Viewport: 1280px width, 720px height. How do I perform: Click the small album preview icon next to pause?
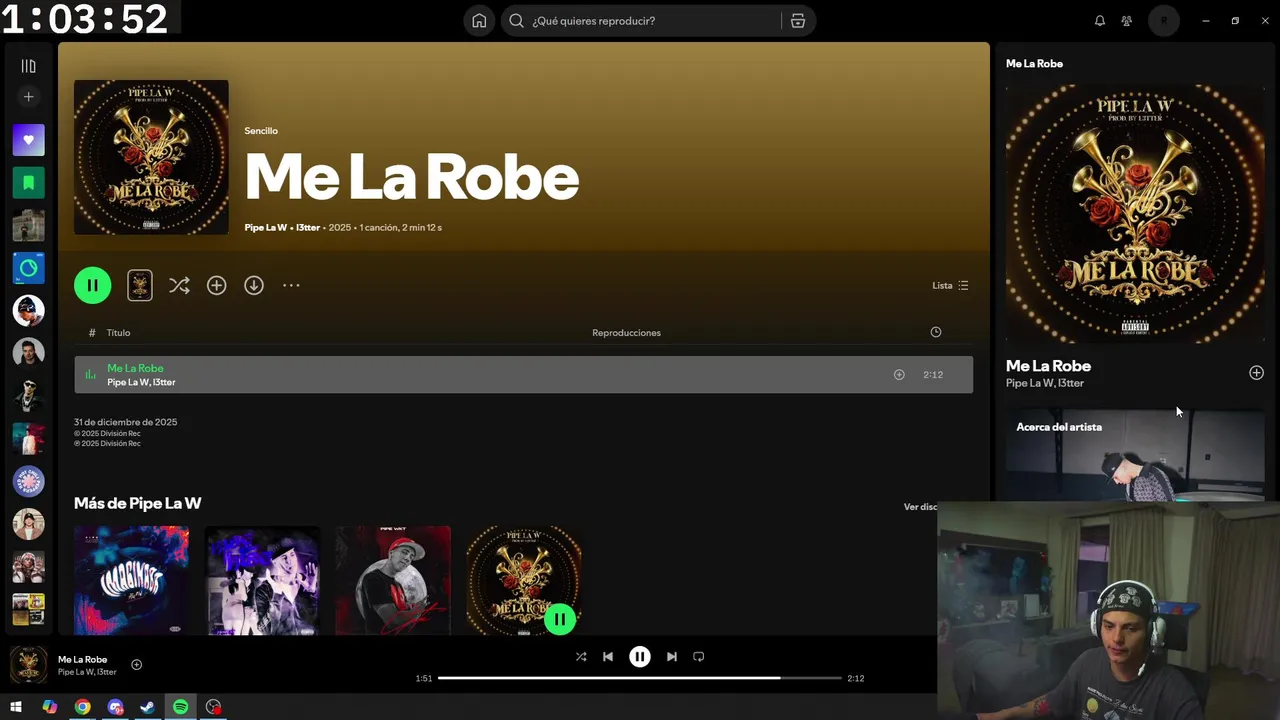pos(140,285)
